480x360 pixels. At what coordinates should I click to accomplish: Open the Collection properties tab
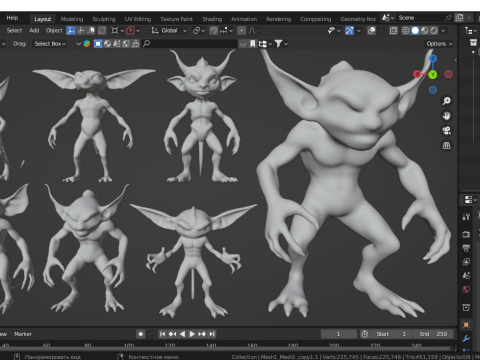coord(466,307)
